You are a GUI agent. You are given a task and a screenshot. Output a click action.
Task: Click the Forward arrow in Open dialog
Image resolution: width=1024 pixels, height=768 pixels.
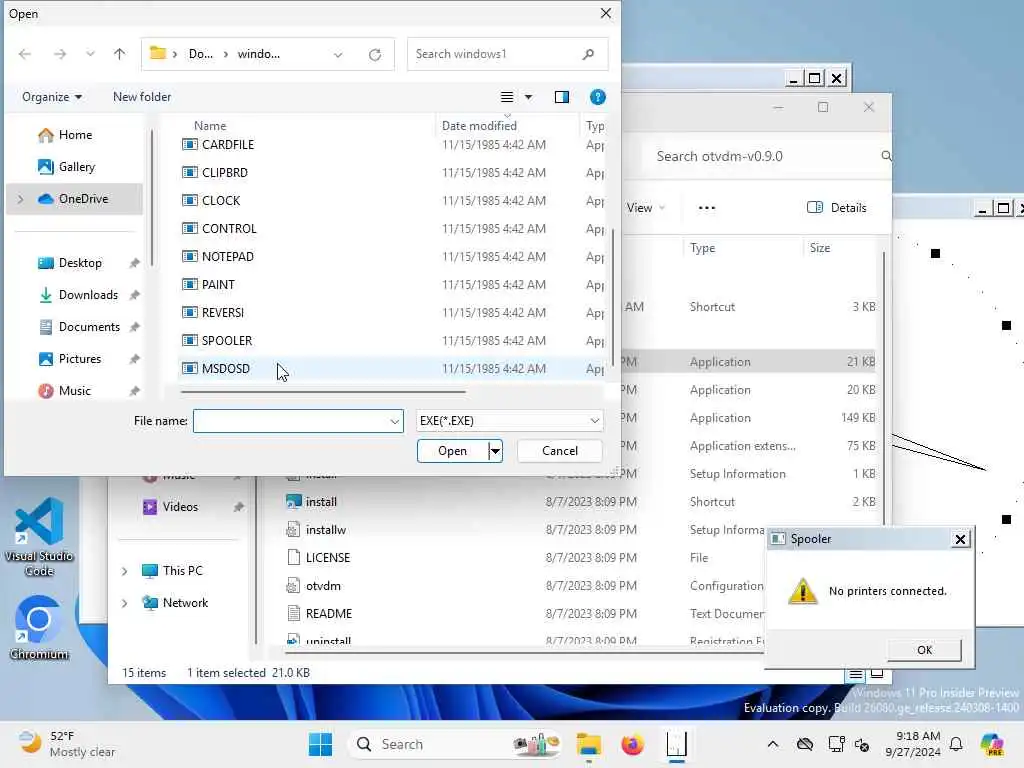point(60,54)
